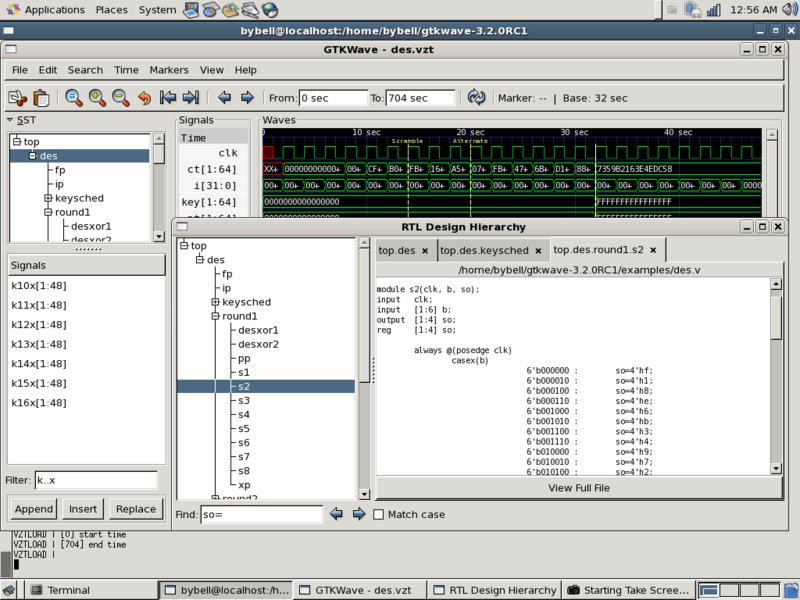800x600 pixels.
Task: Collapse the des node in SST tree
Action: (33, 156)
